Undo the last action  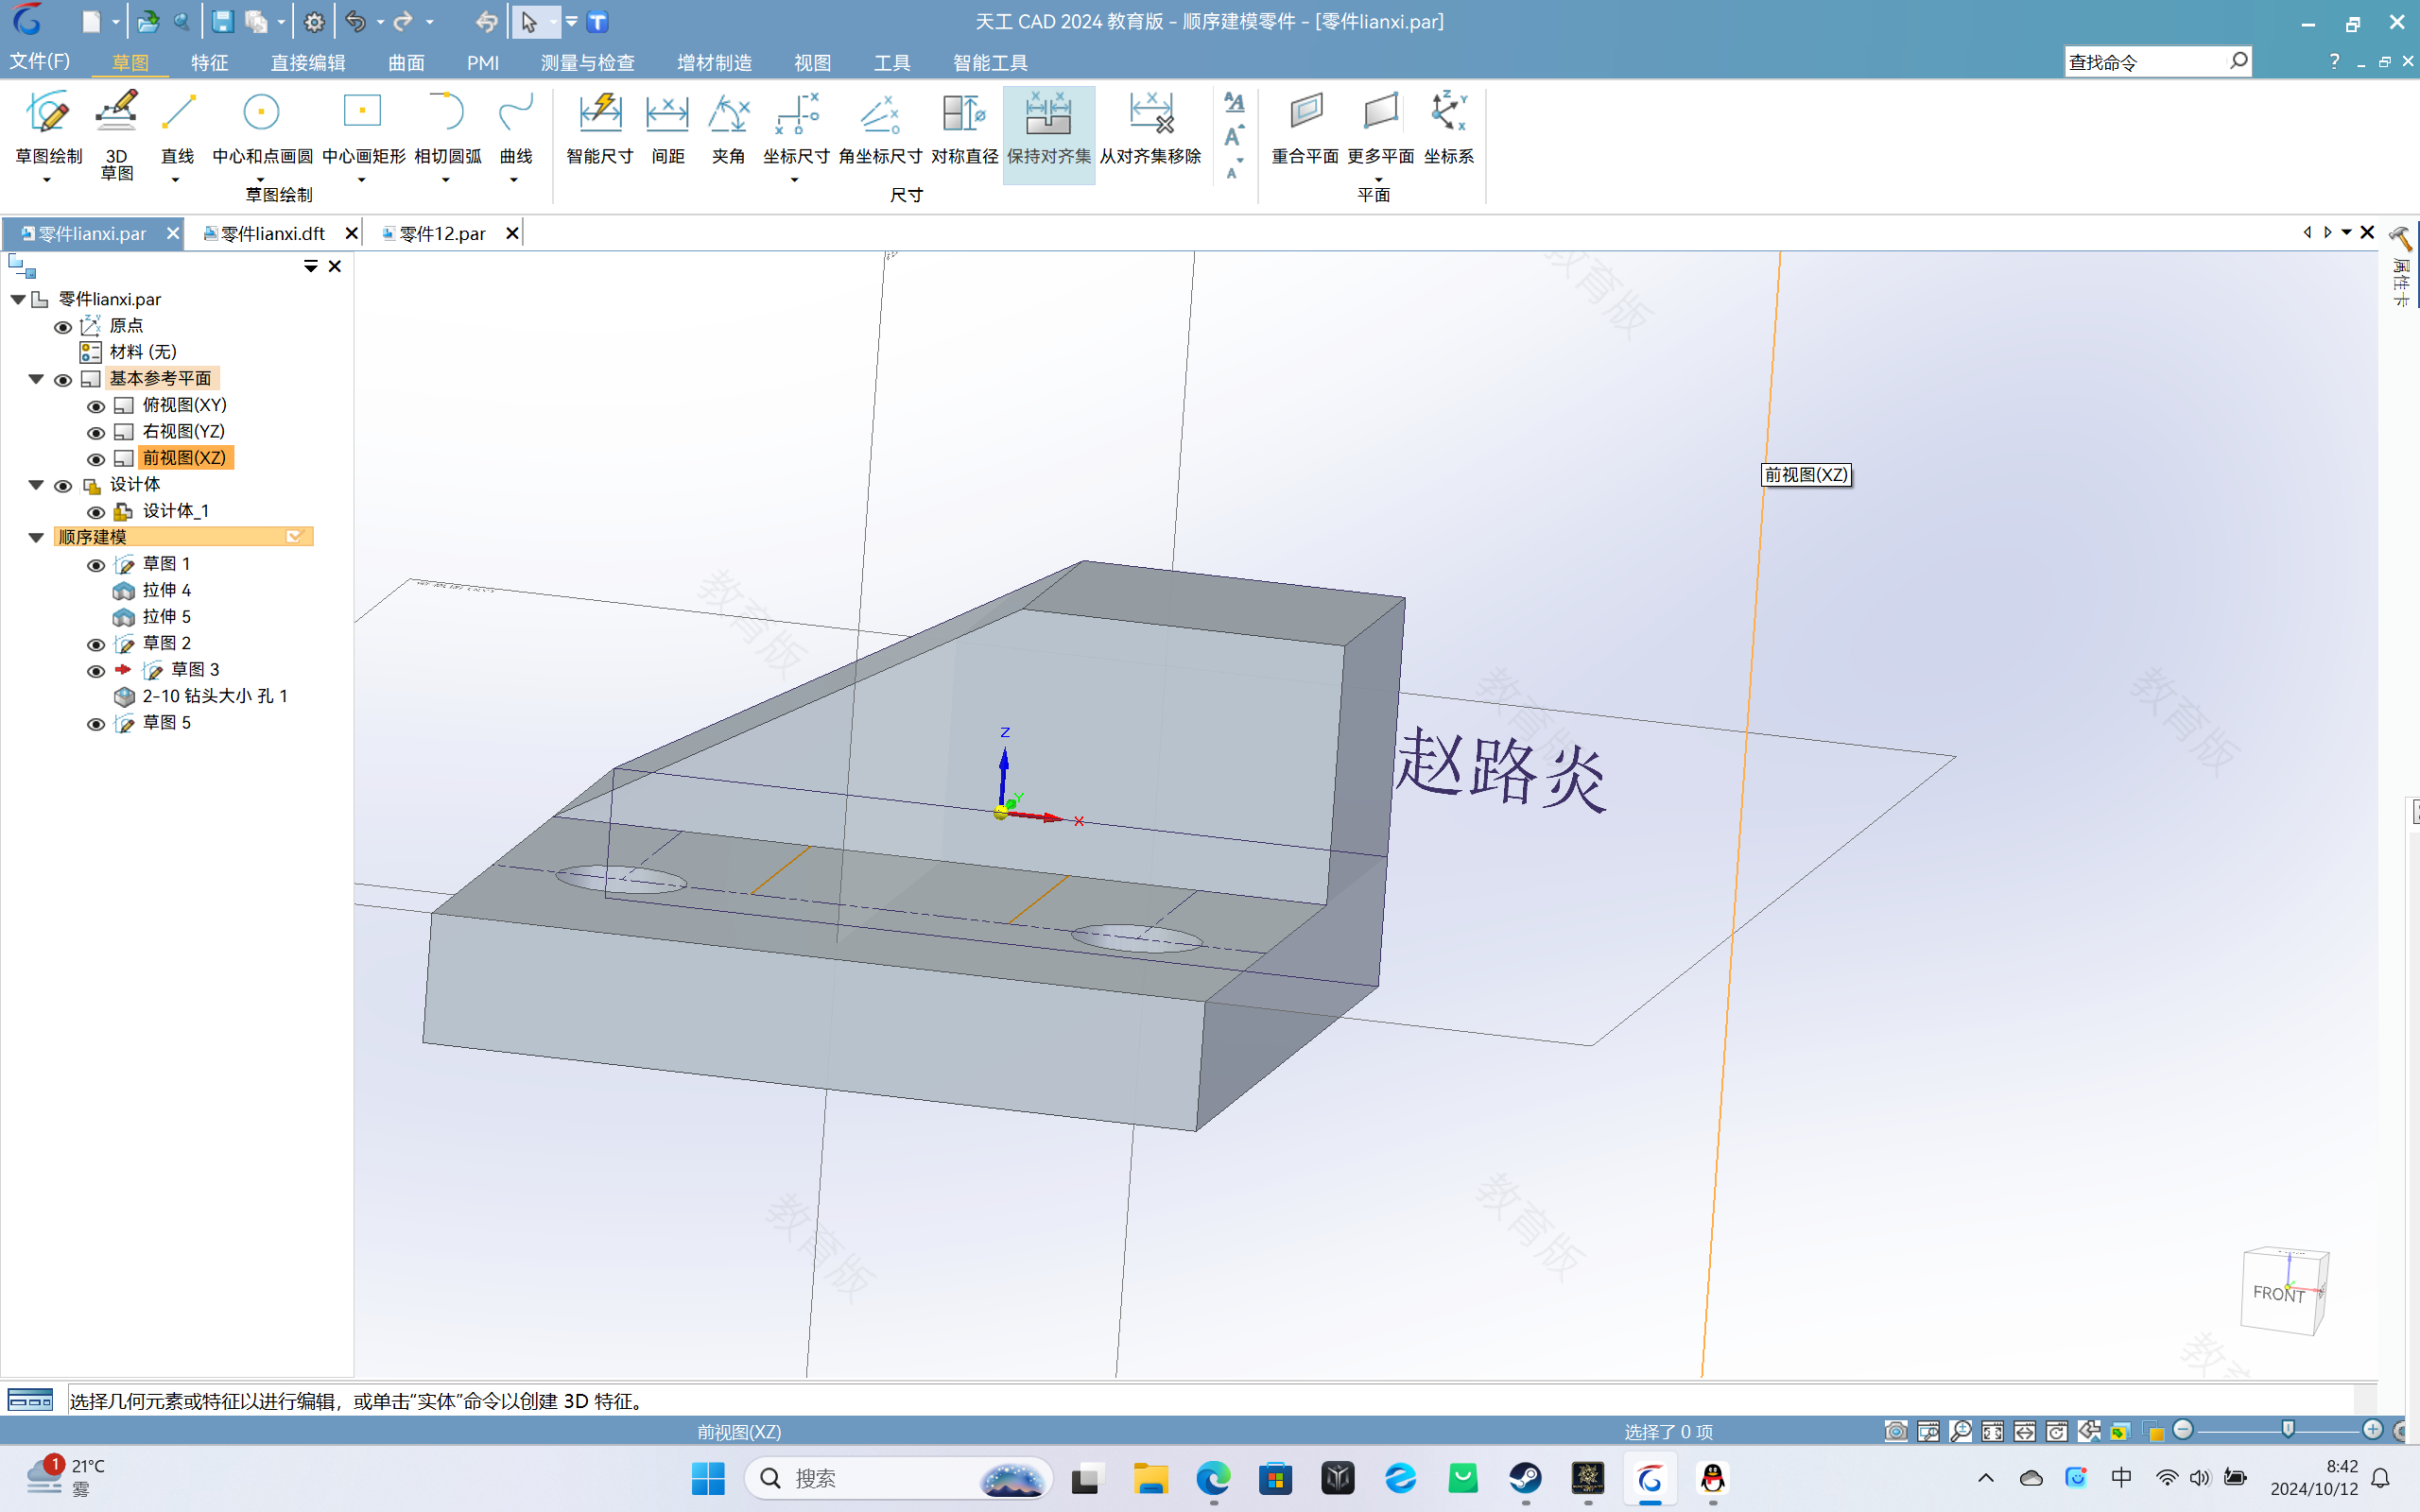pyautogui.click(x=355, y=21)
